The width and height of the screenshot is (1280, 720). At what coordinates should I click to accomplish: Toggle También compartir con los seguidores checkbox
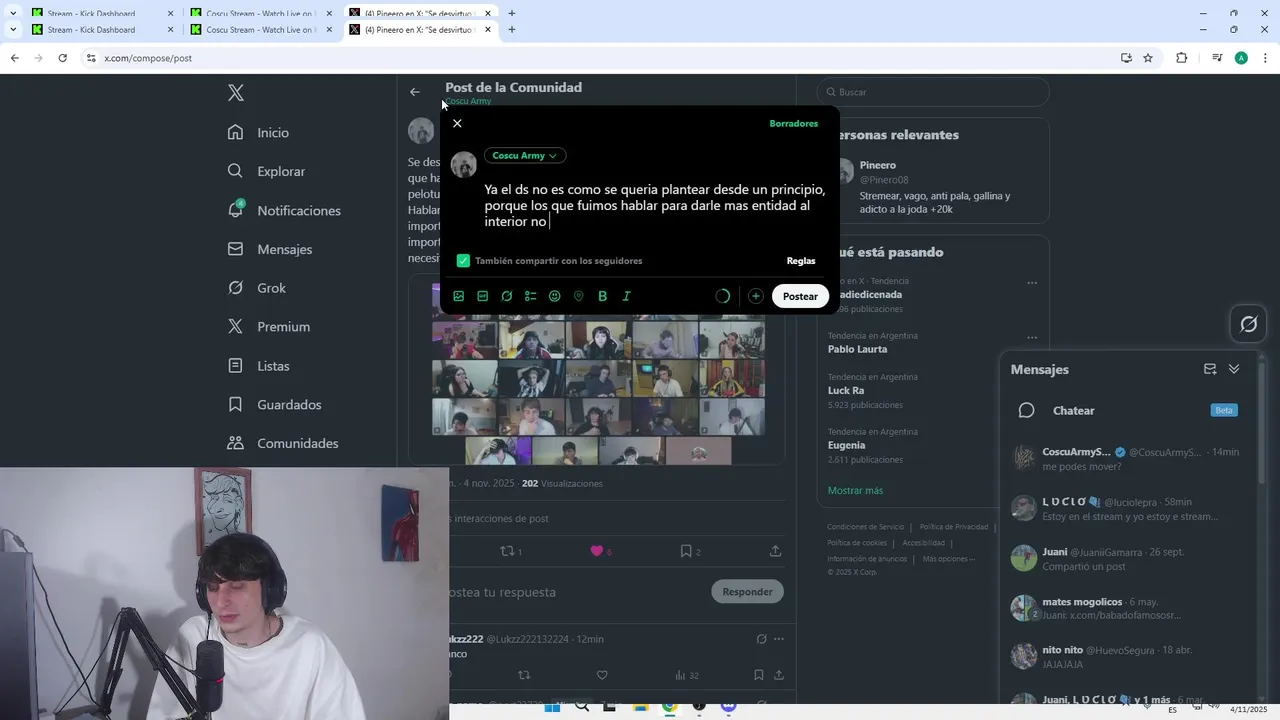pyautogui.click(x=463, y=261)
